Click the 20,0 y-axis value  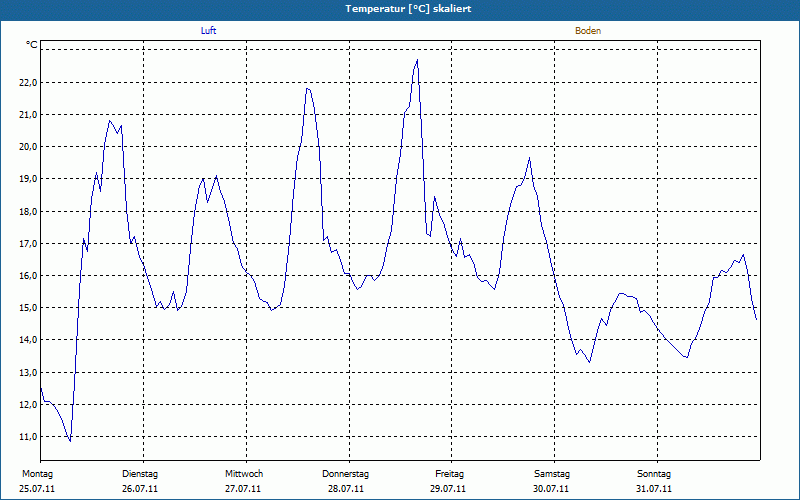coord(28,146)
